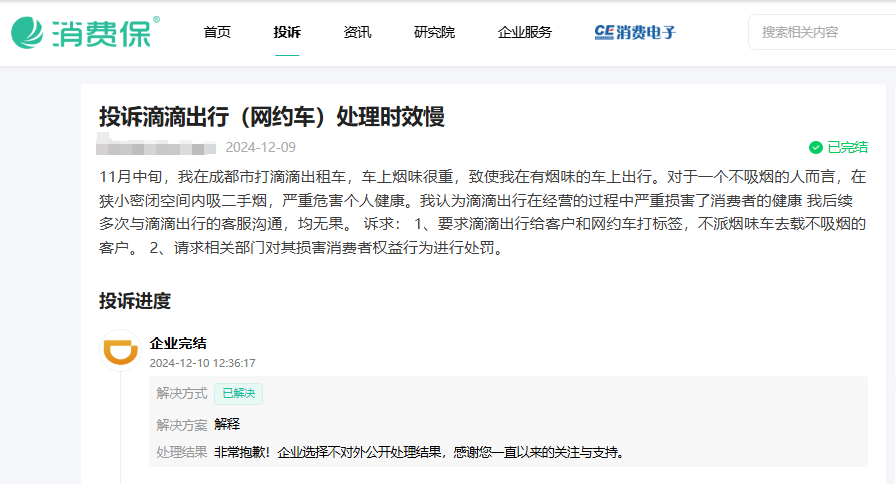The height and width of the screenshot is (484, 896).
Task: Click the 处理结果 label
Action: [x=182, y=452]
